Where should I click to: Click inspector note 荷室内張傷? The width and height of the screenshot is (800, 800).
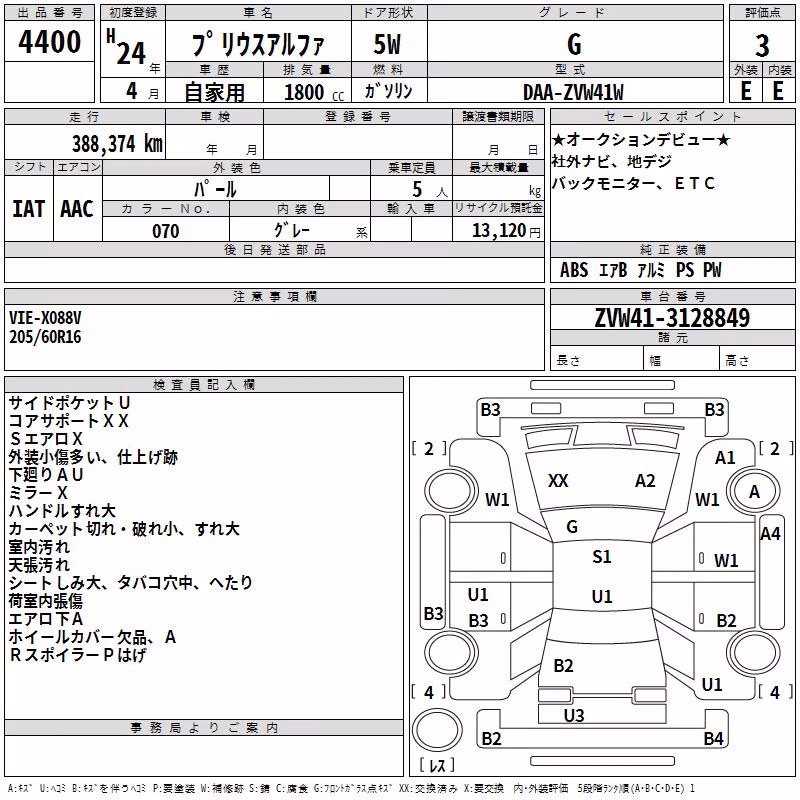pos(45,601)
